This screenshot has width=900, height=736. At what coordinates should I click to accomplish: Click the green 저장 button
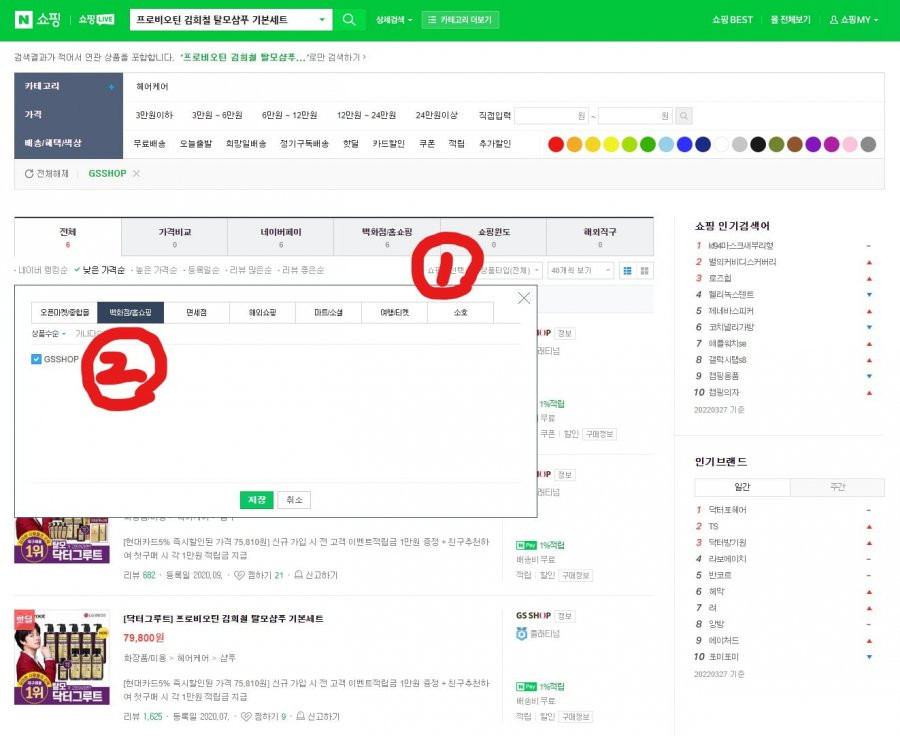[x=256, y=499]
